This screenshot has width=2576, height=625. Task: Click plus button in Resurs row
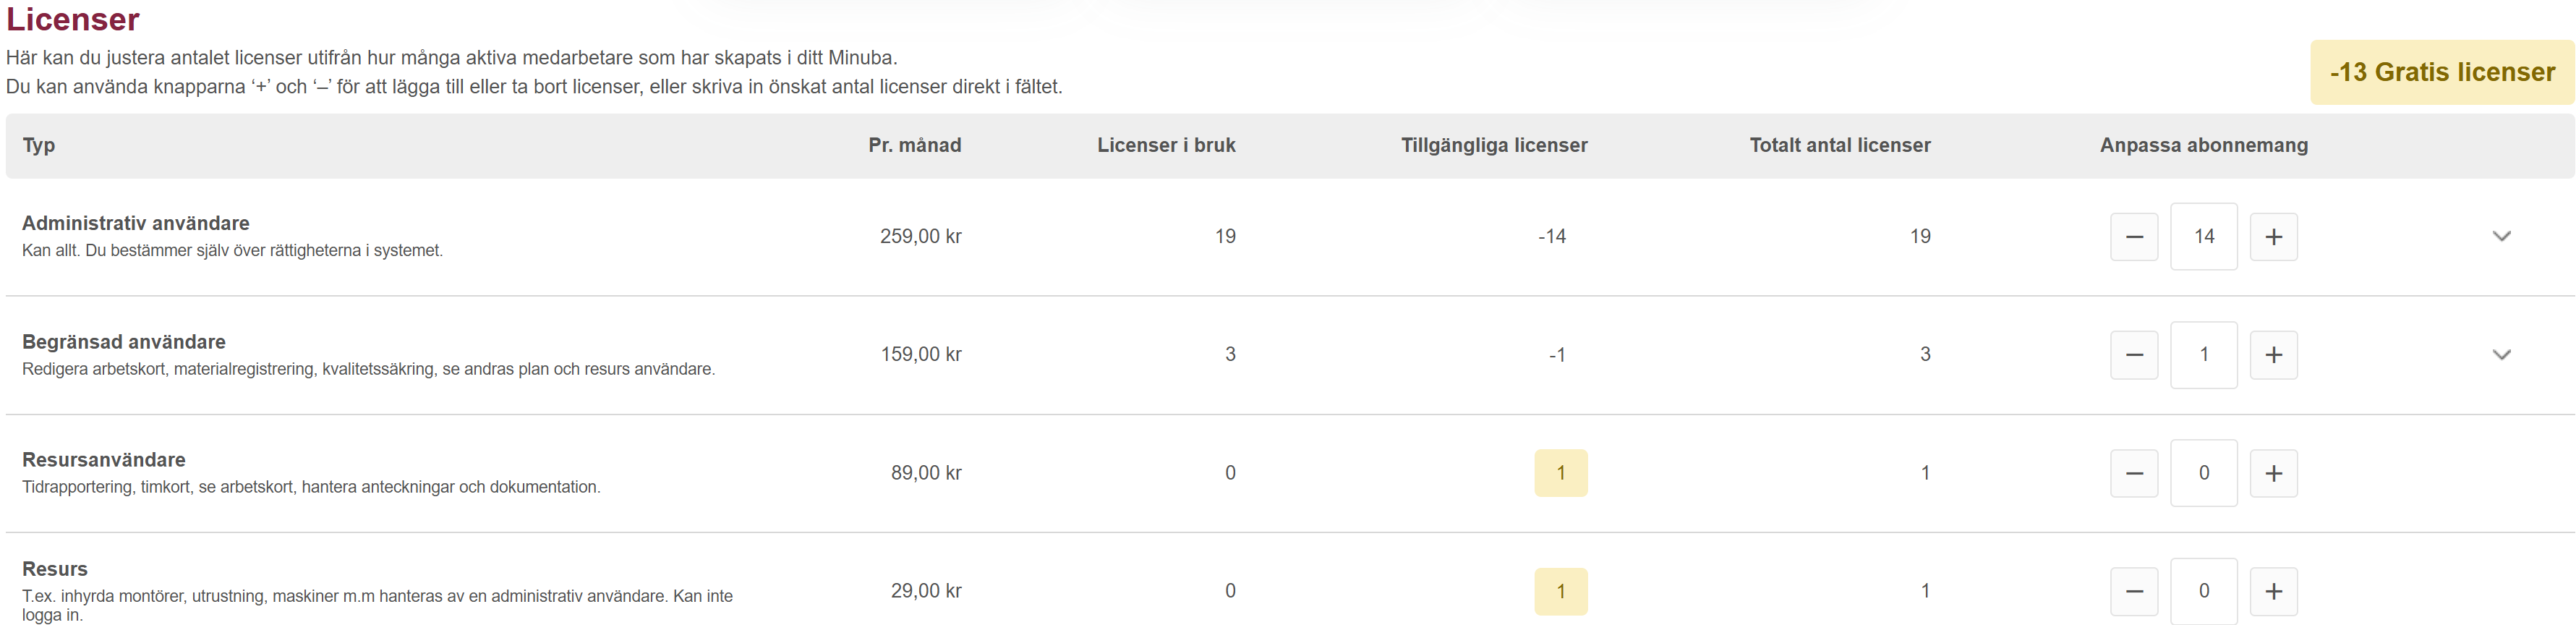point(2273,591)
